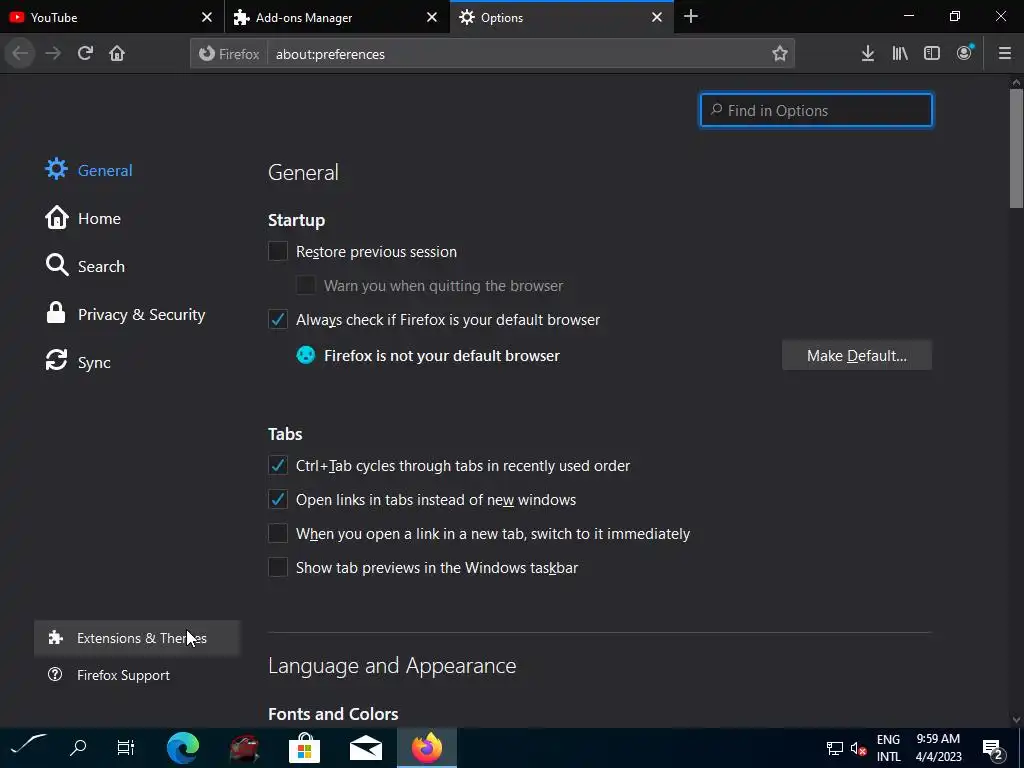Open the hamburger application menu
Image resolution: width=1024 pixels, height=768 pixels.
click(x=1005, y=54)
